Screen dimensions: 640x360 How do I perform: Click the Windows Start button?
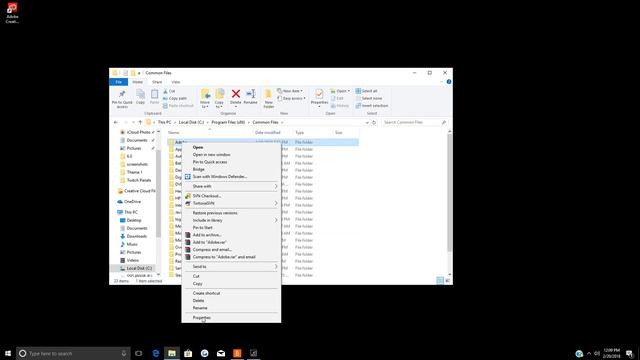(8, 353)
